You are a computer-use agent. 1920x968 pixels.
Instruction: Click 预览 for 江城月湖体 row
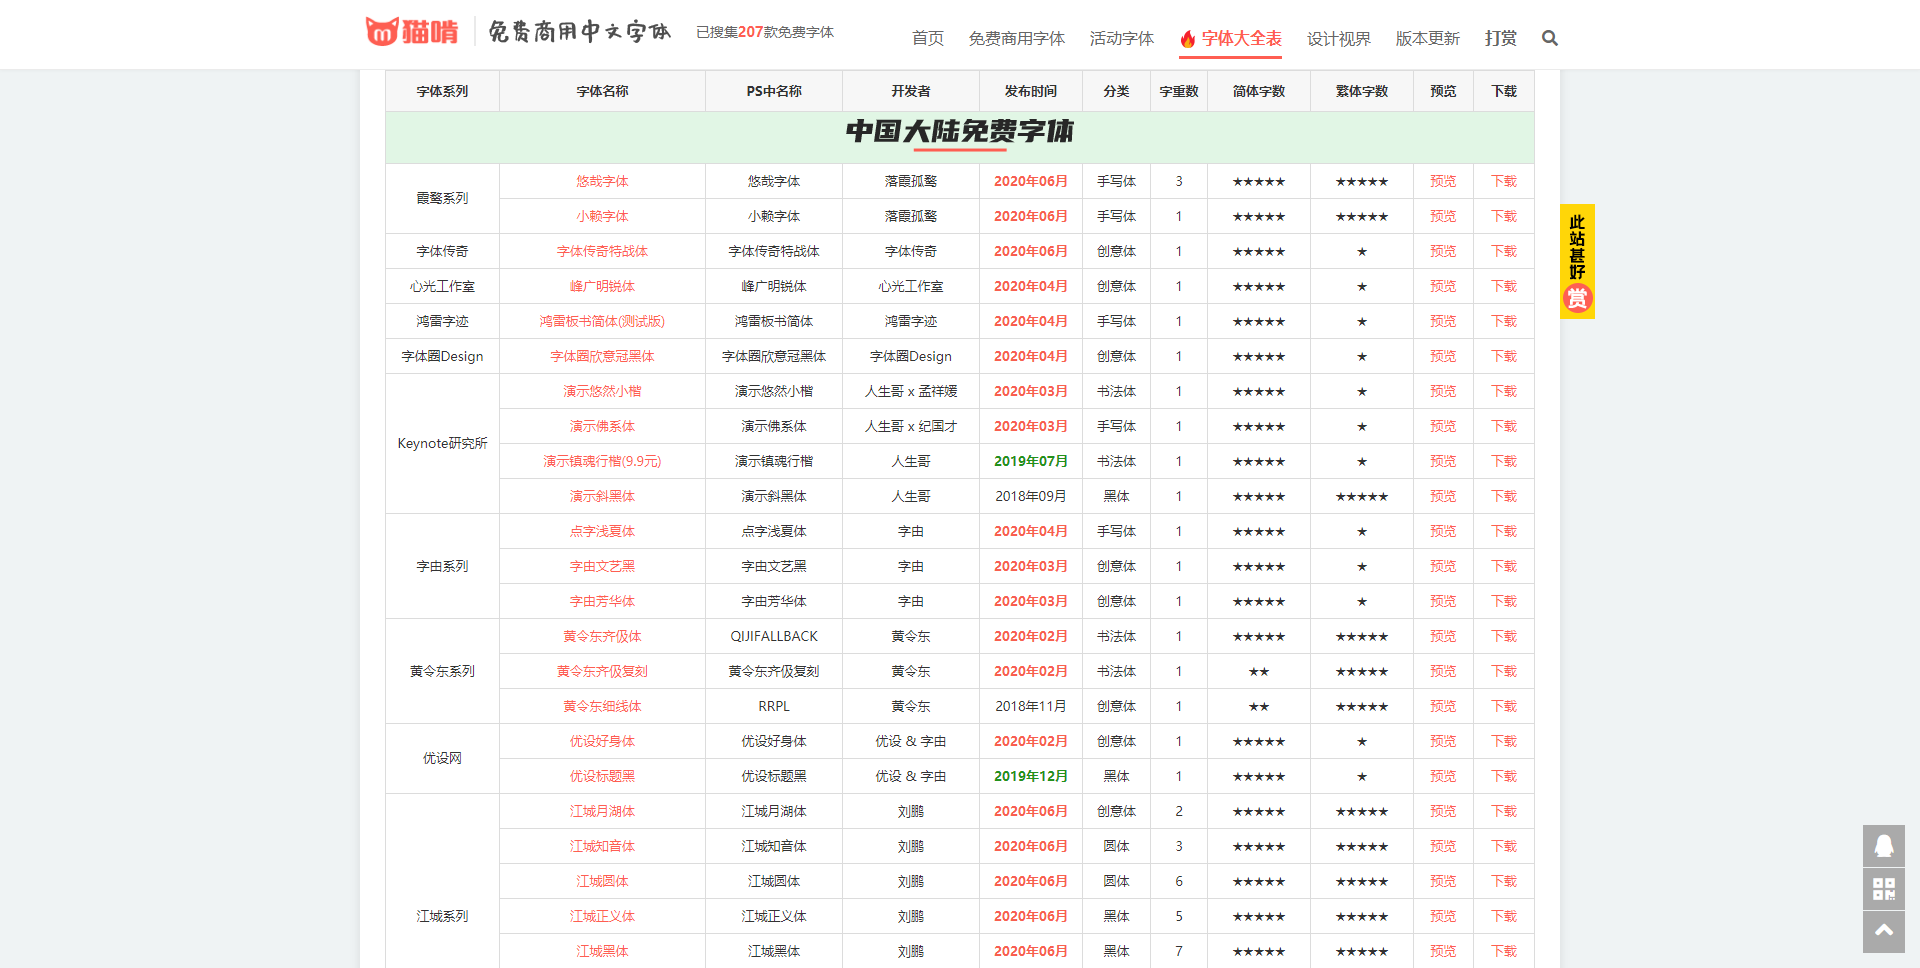point(1443,811)
